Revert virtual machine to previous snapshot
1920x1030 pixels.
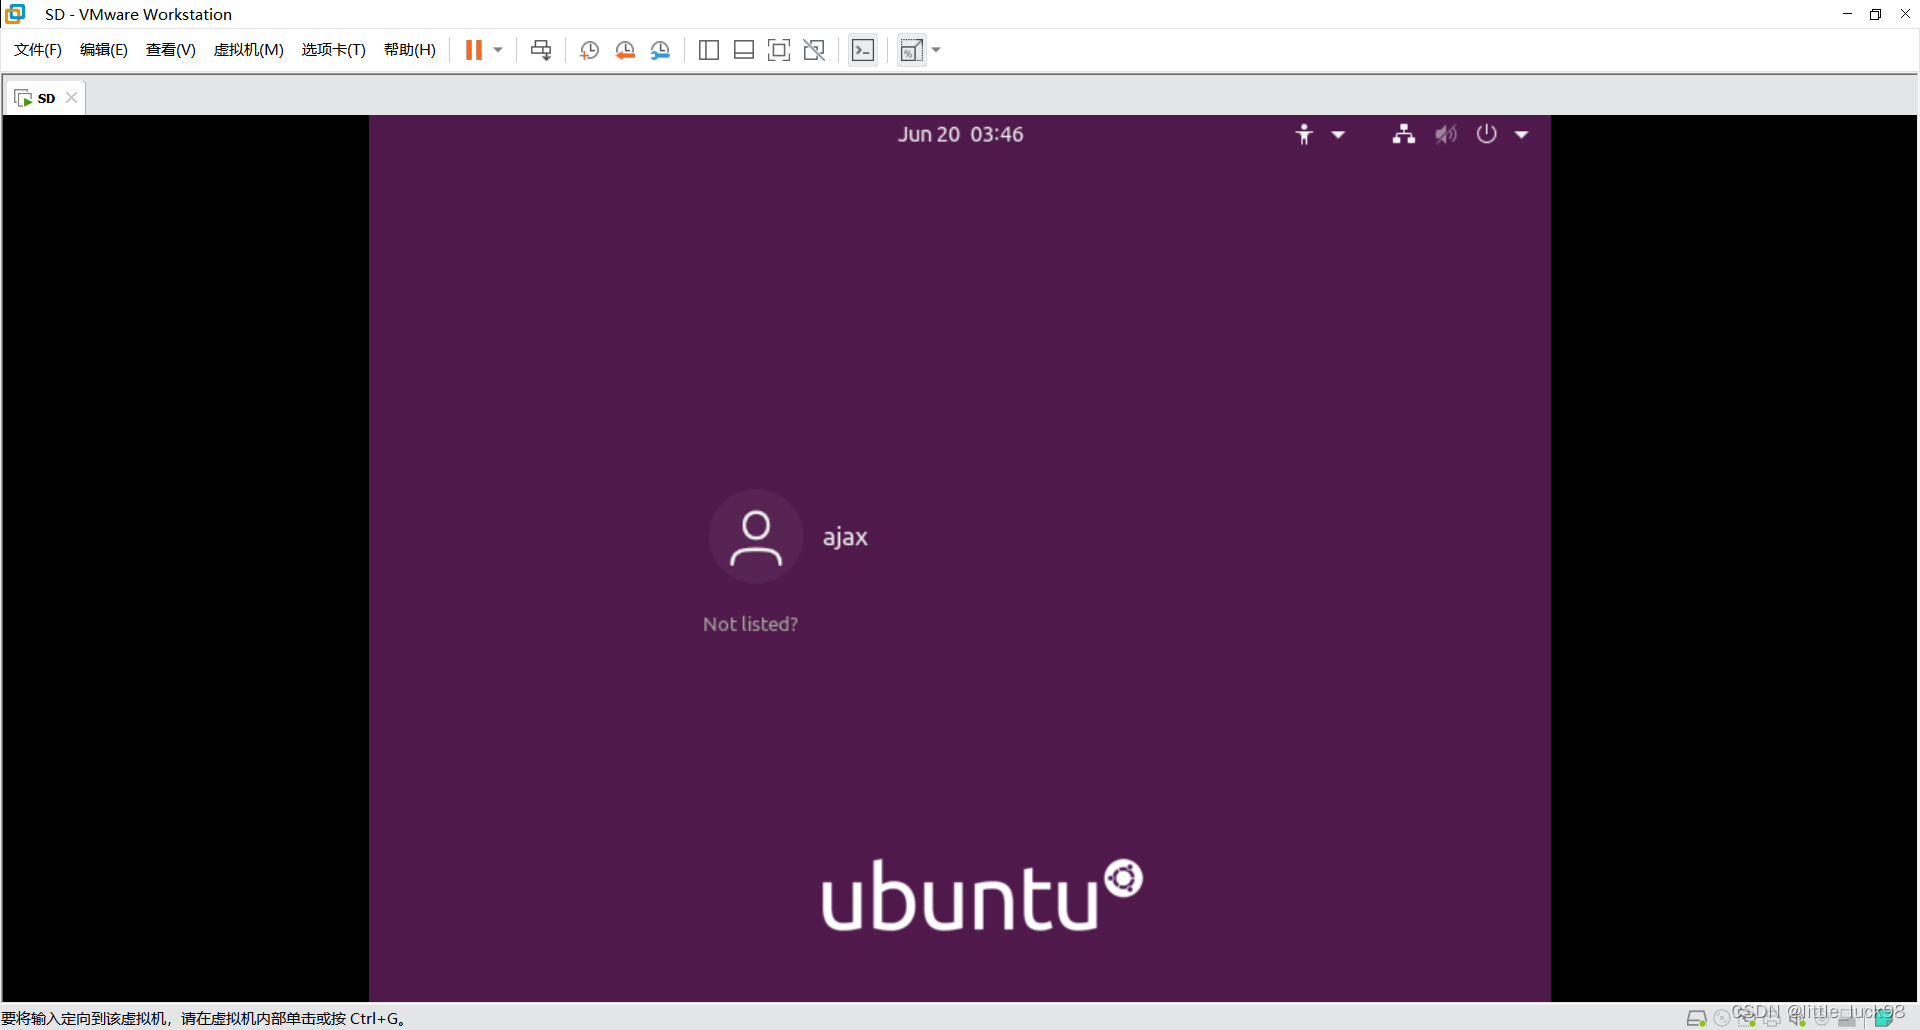click(x=625, y=50)
